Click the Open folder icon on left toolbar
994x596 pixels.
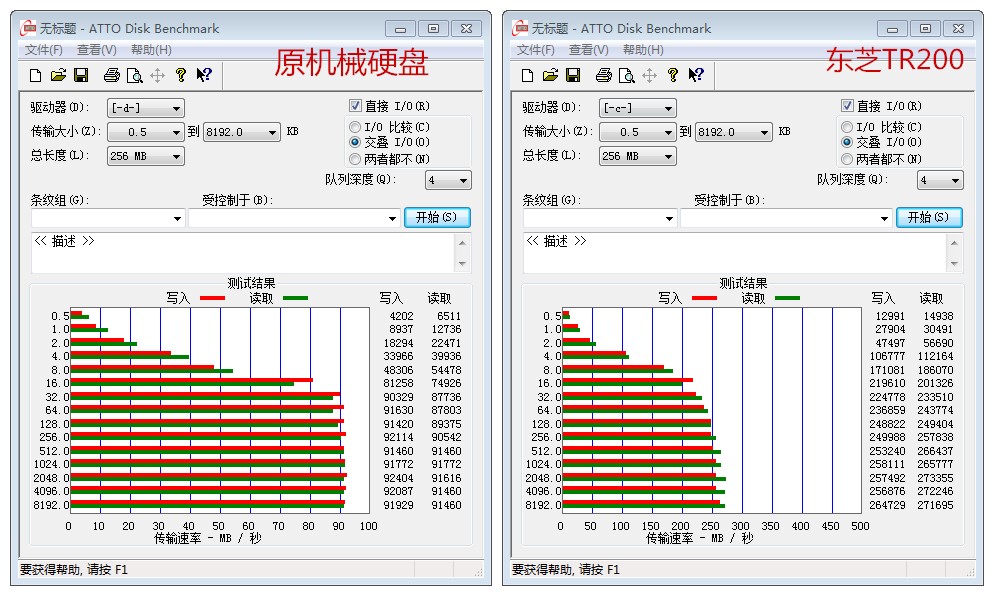pos(59,74)
